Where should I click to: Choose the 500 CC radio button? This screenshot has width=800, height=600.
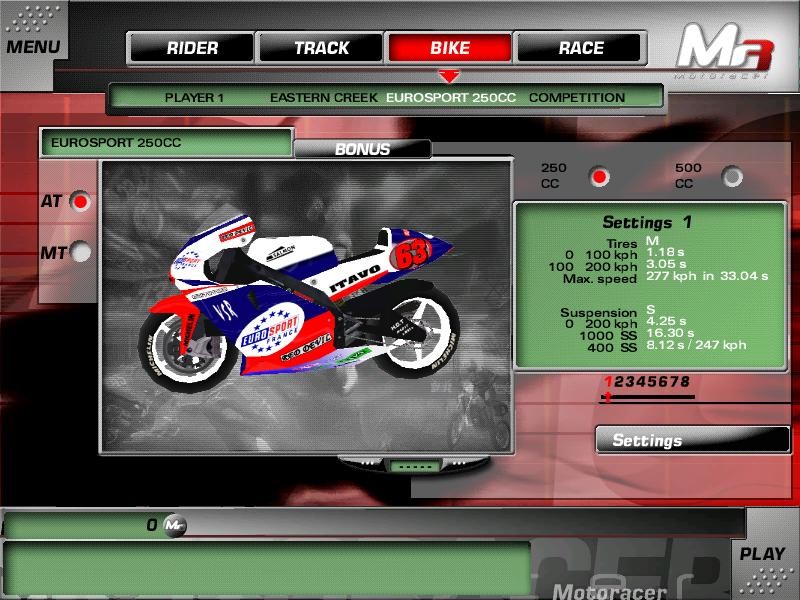coord(733,177)
